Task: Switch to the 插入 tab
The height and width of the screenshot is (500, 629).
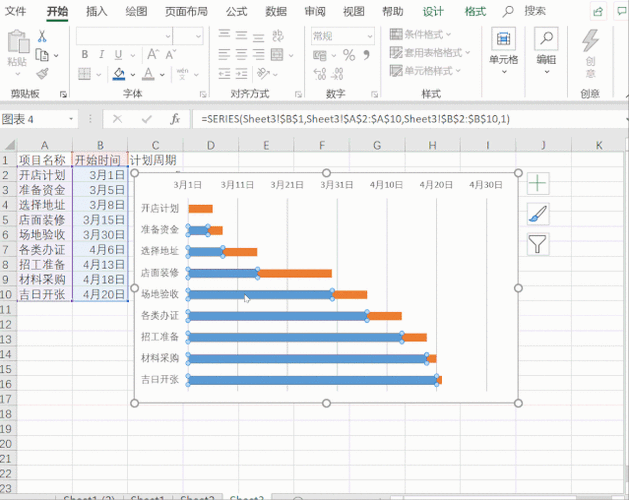Action: [97, 11]
